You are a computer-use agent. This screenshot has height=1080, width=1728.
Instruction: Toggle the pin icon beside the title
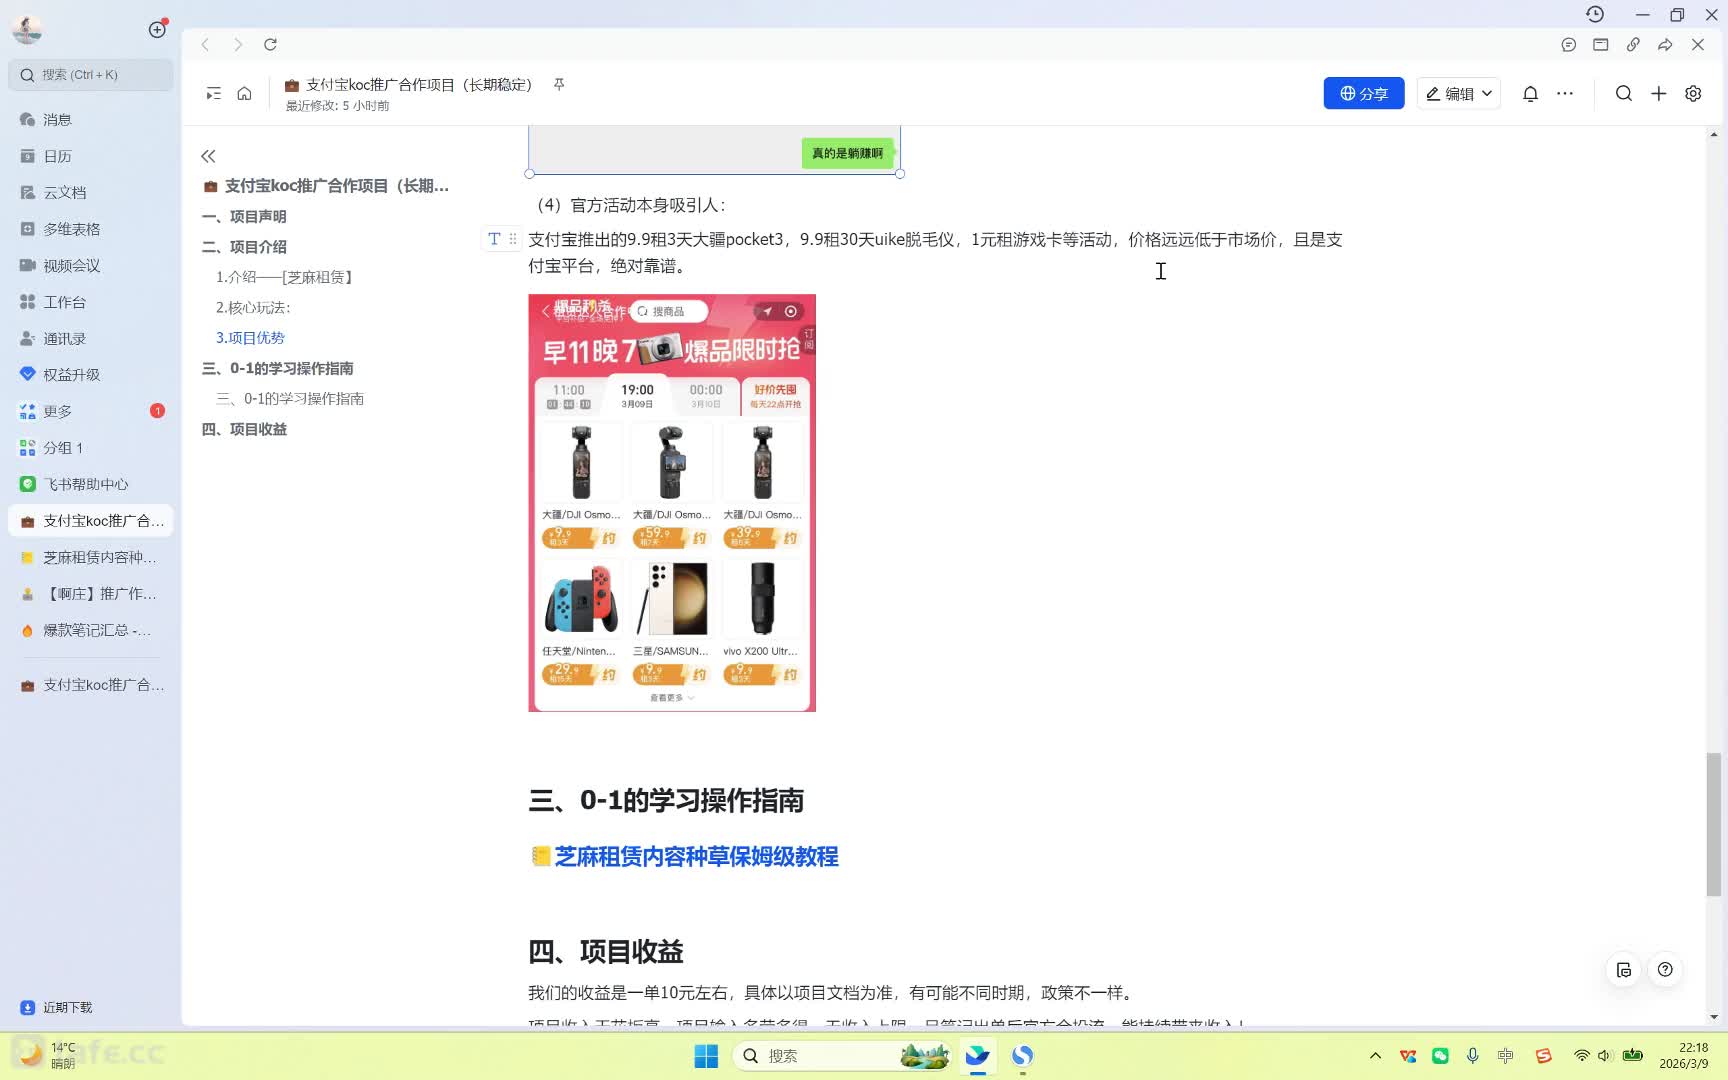(x=559, y=85)
